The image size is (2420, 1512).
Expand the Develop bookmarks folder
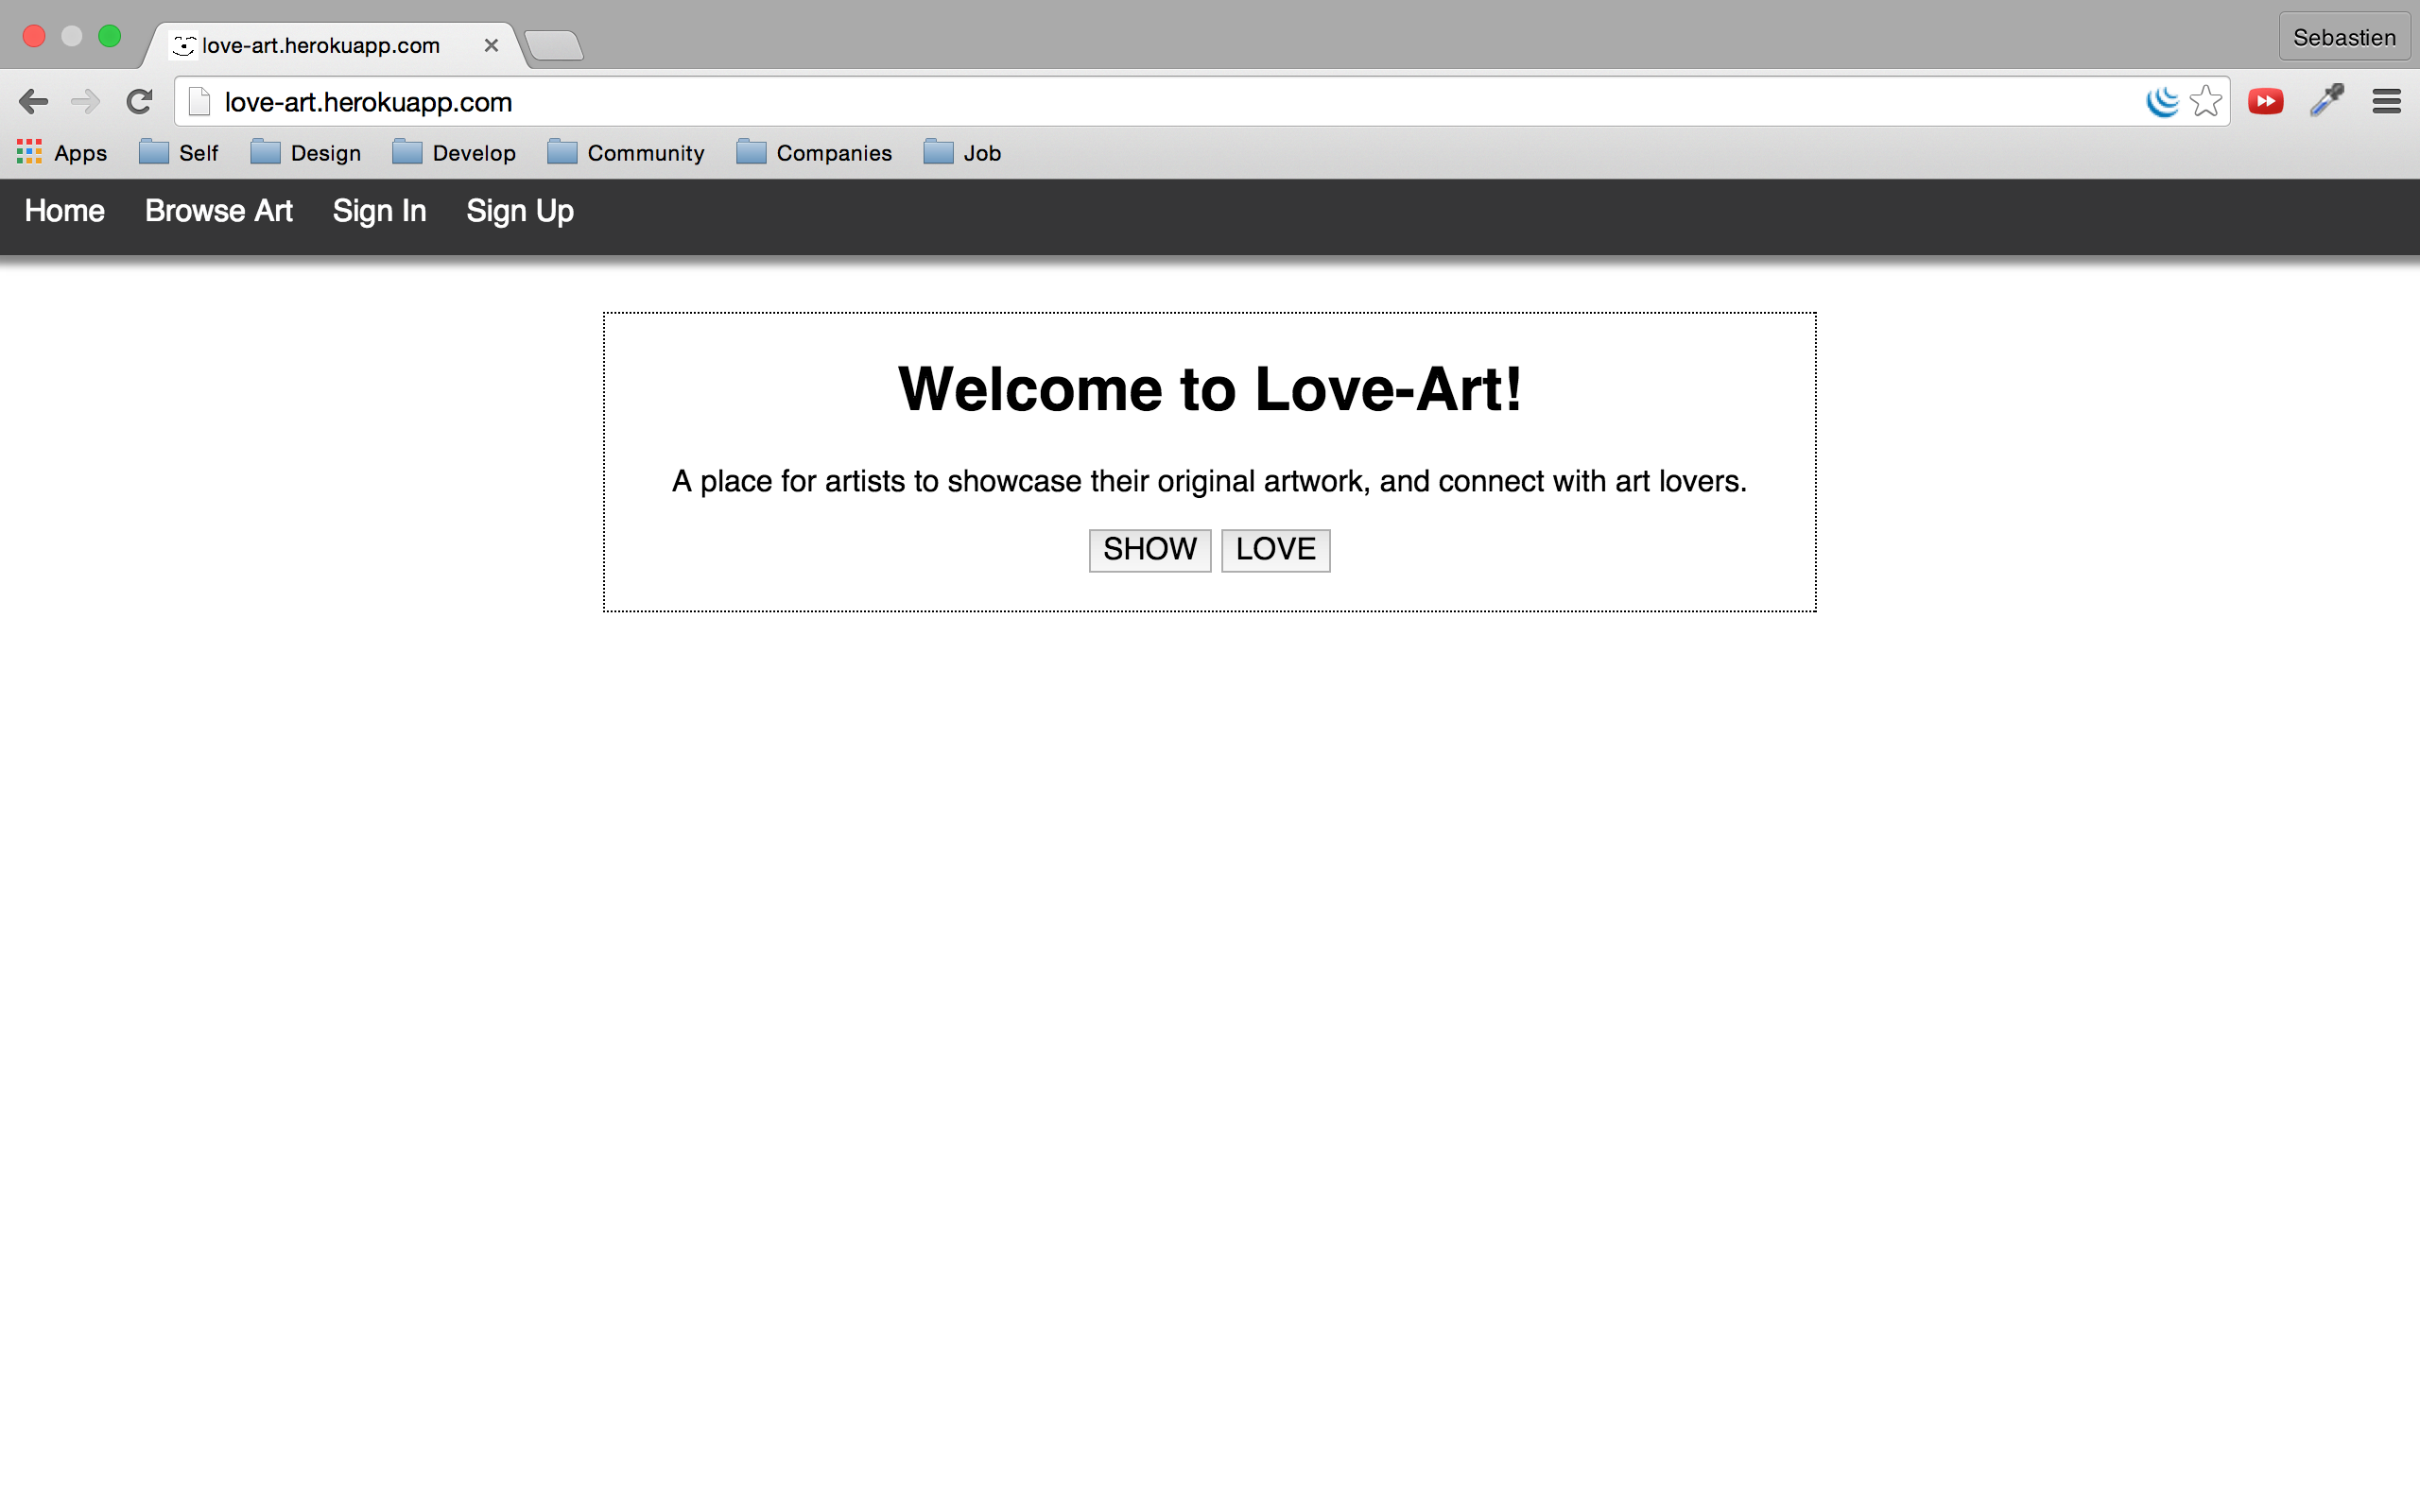[x=455, y=153]
